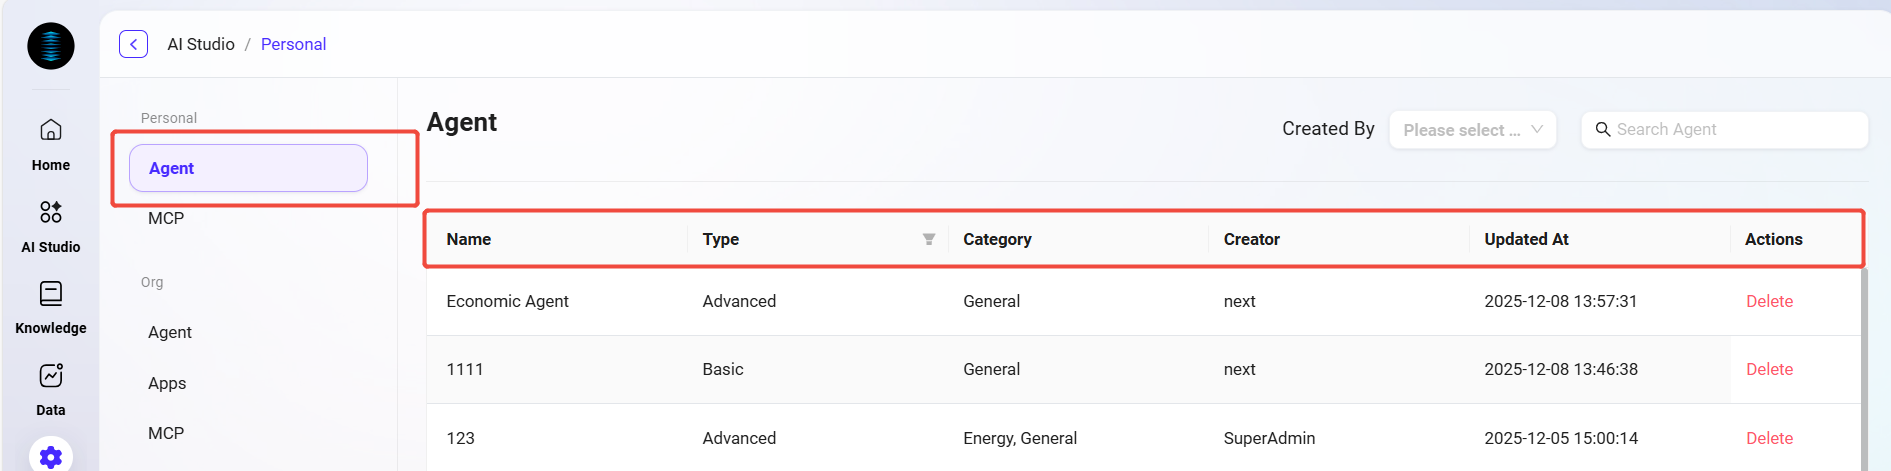
Task: Select MCP under Personal section
Action: coord(166,218)
